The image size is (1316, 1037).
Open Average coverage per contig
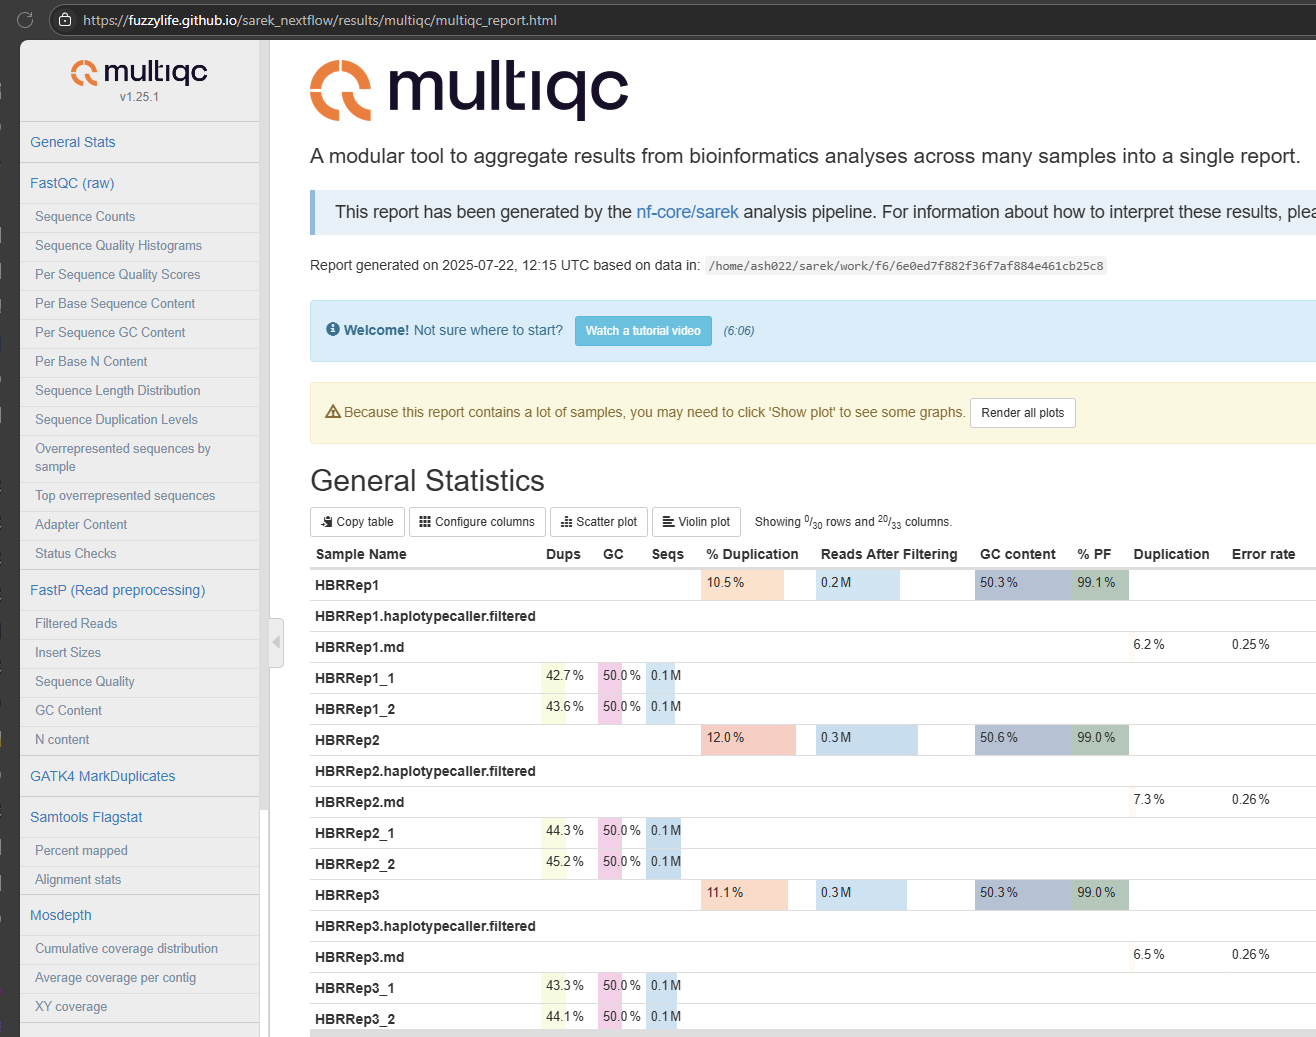115,977
